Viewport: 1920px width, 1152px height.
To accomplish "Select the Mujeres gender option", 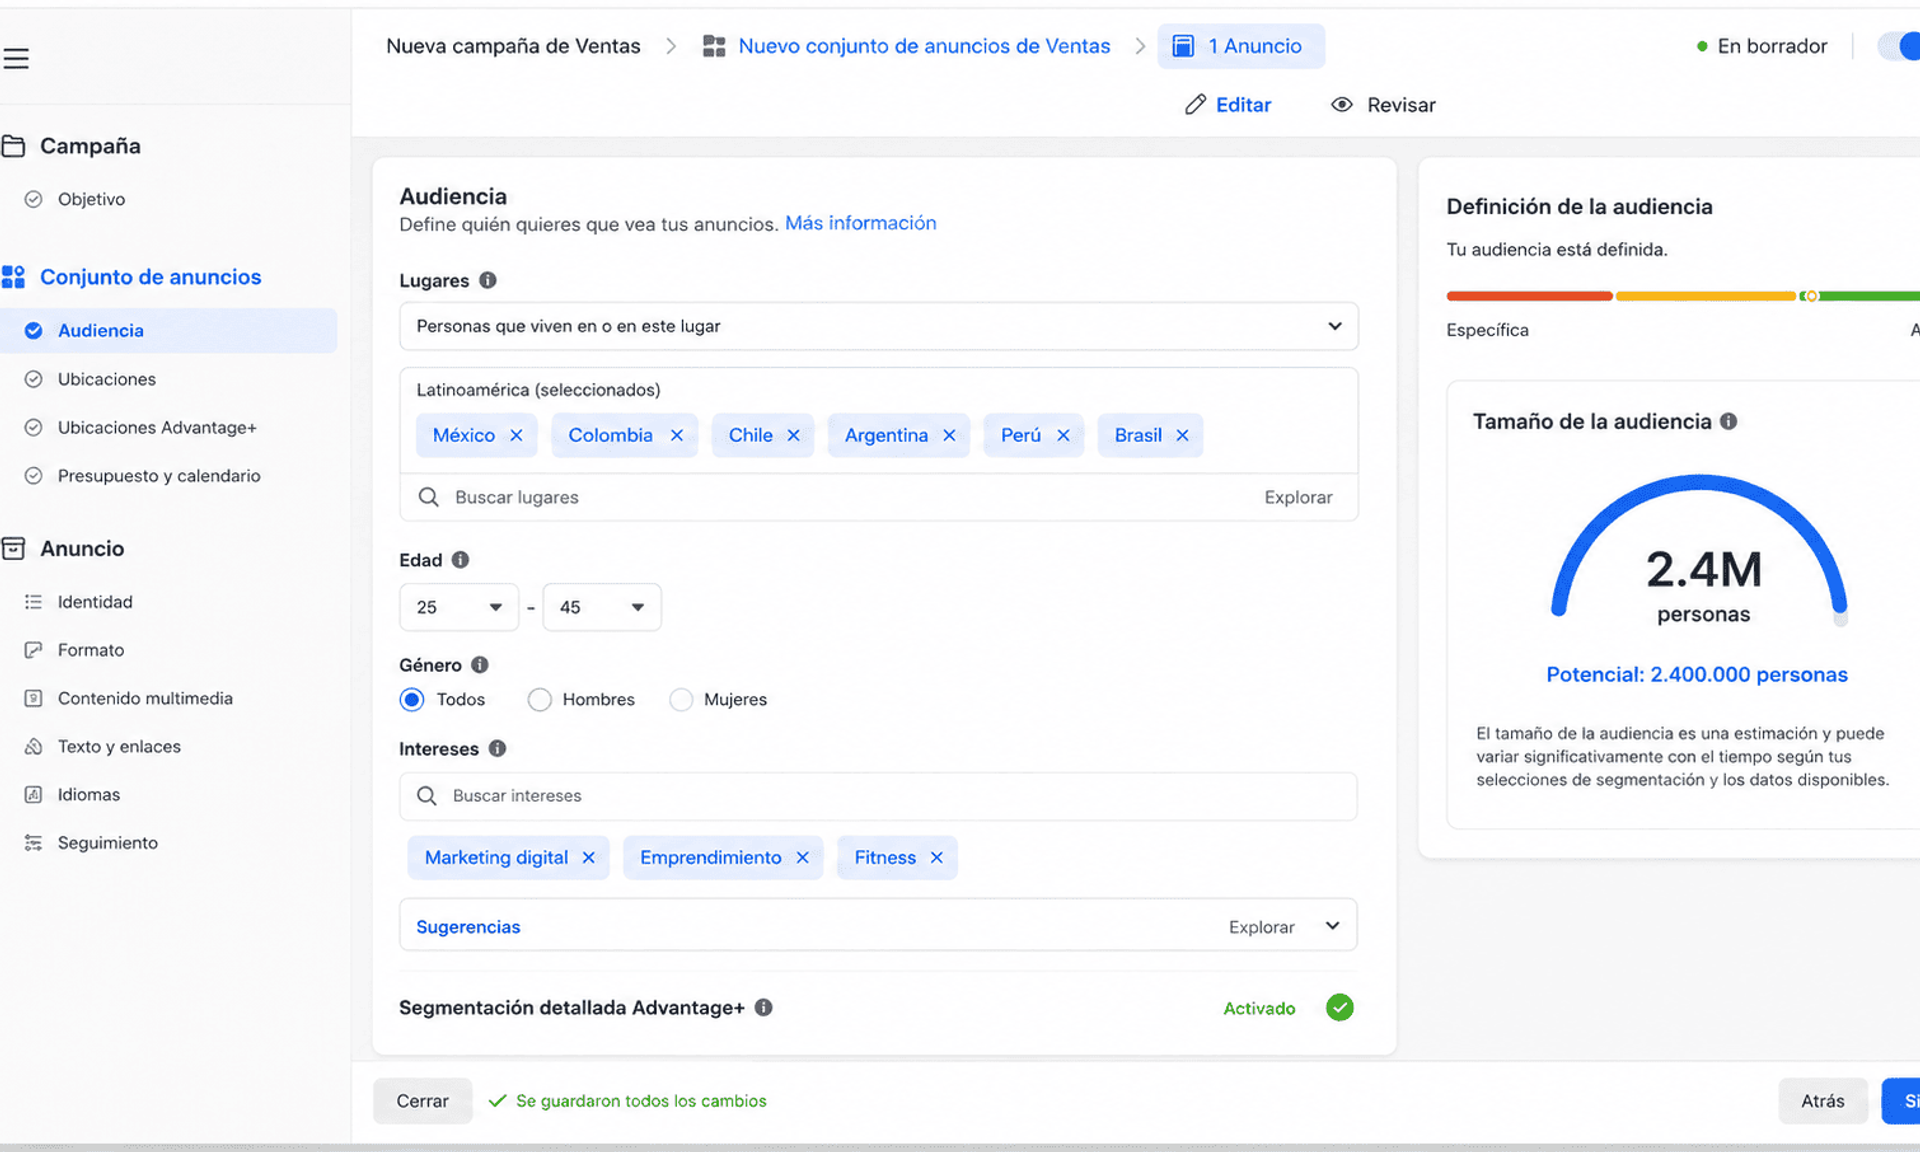I will [681, 700].
